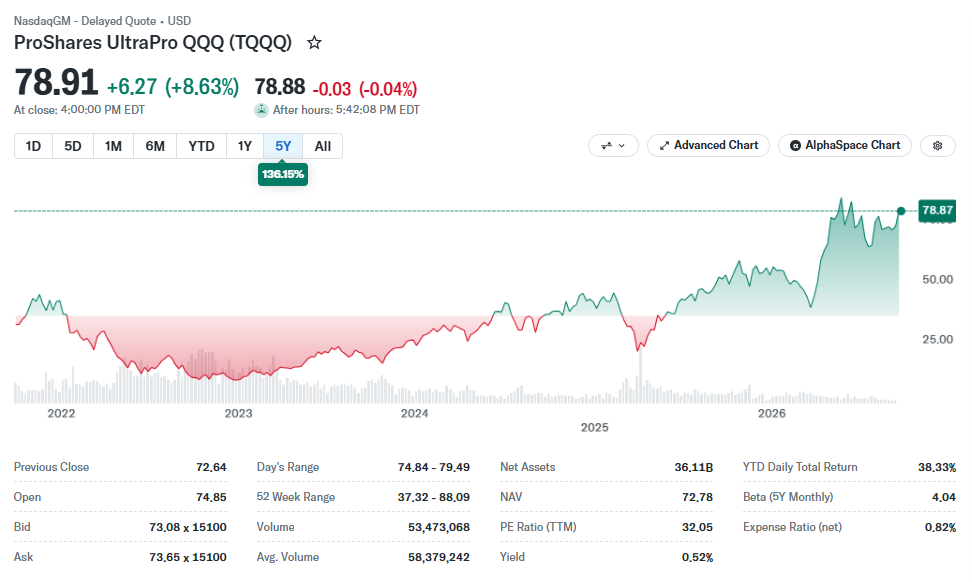Click the After hours 5:42:08 PM EDT text

(346, 110)
